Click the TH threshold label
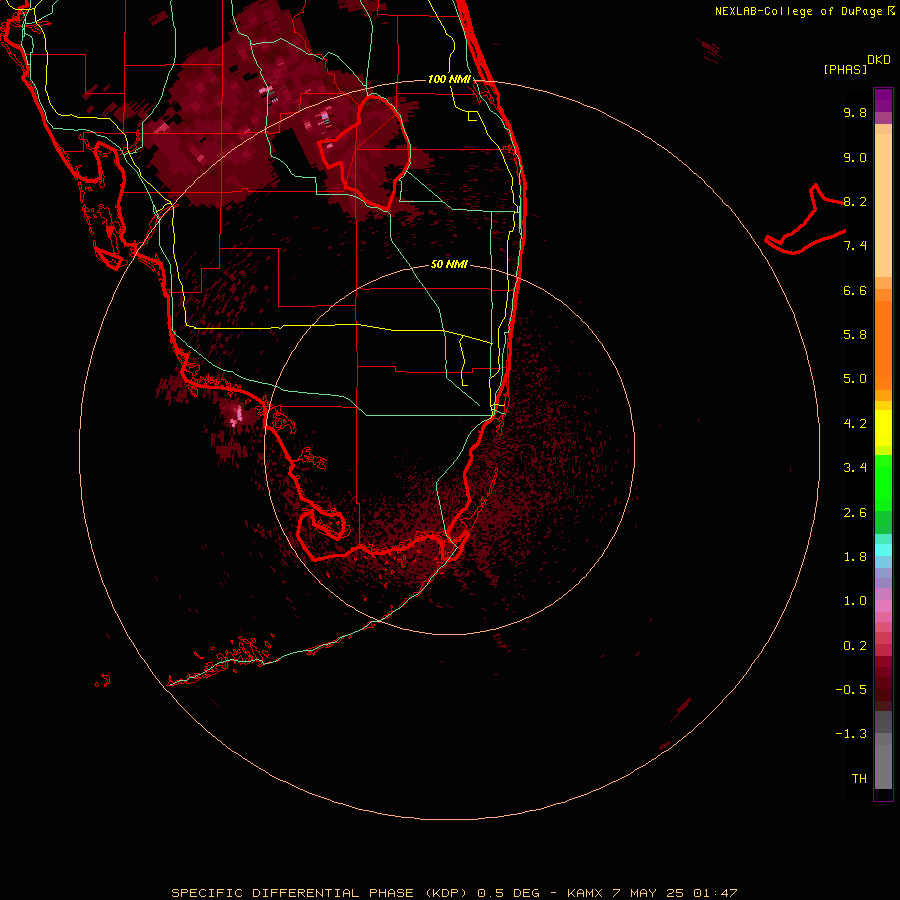 click(859, 779)
